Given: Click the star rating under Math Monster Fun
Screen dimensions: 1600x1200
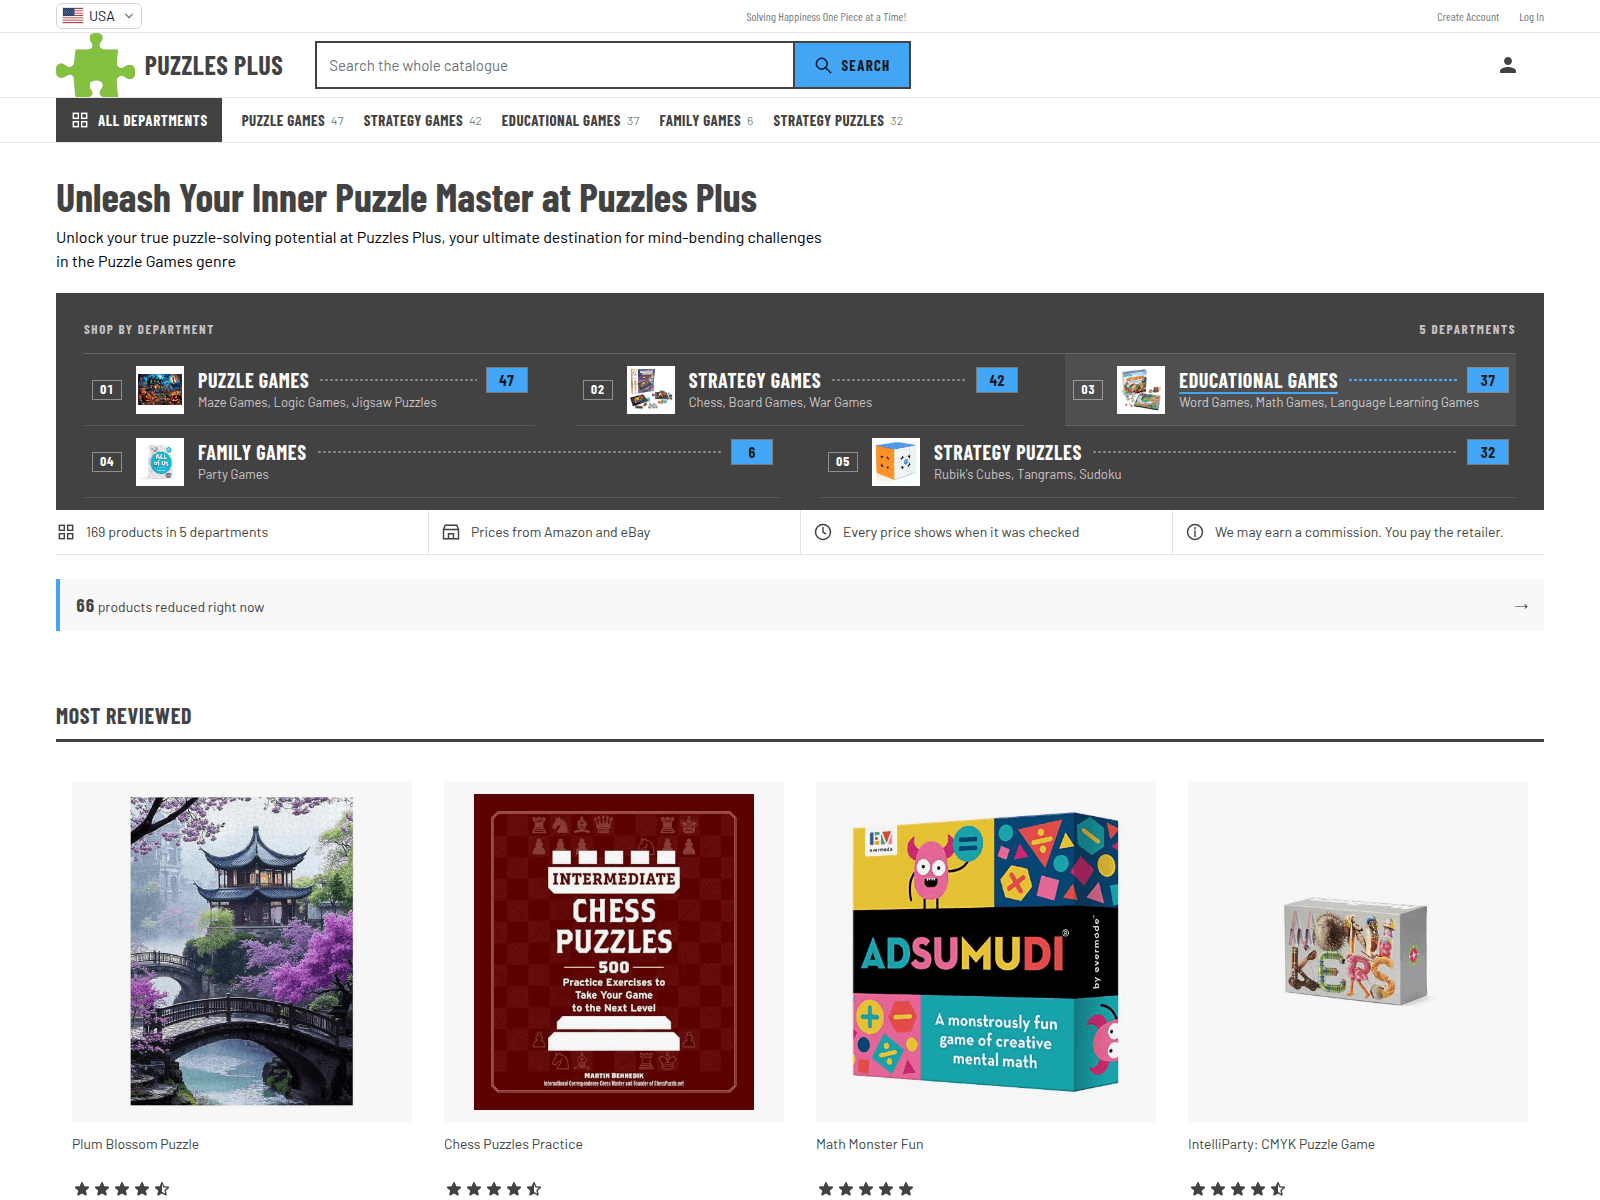Looking at the screenshot, I should [866, 1189].
